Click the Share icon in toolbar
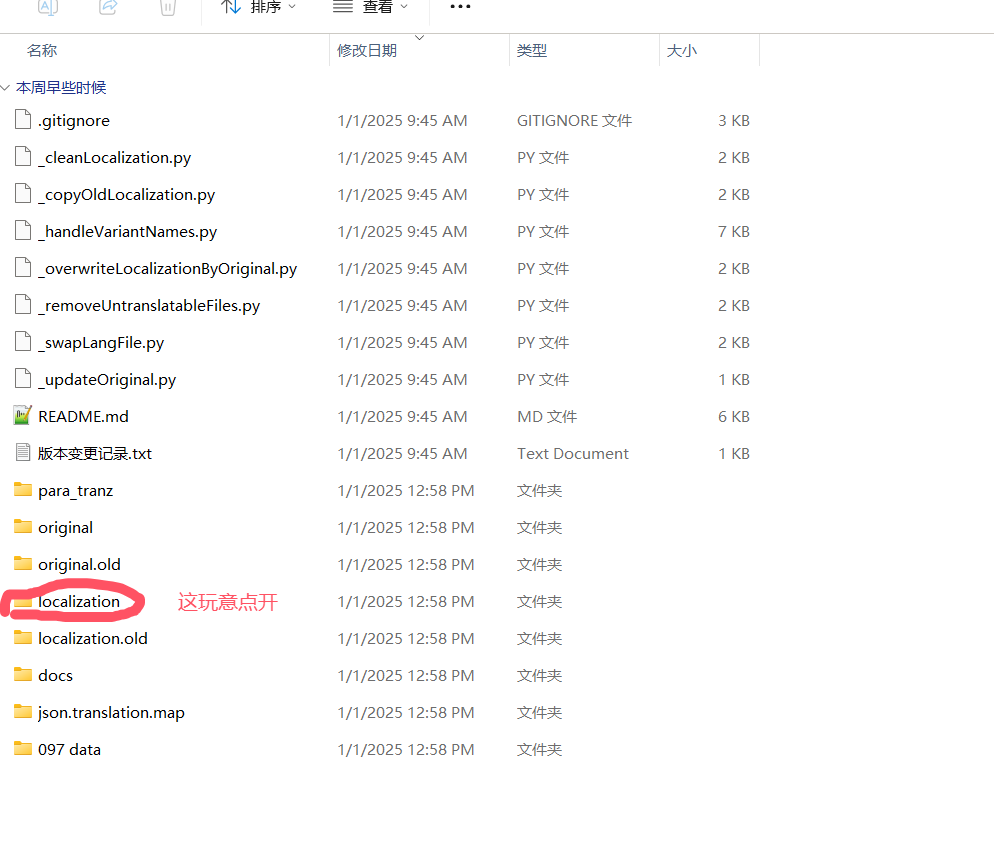This screenshot has width=994, height=851. 108,8
